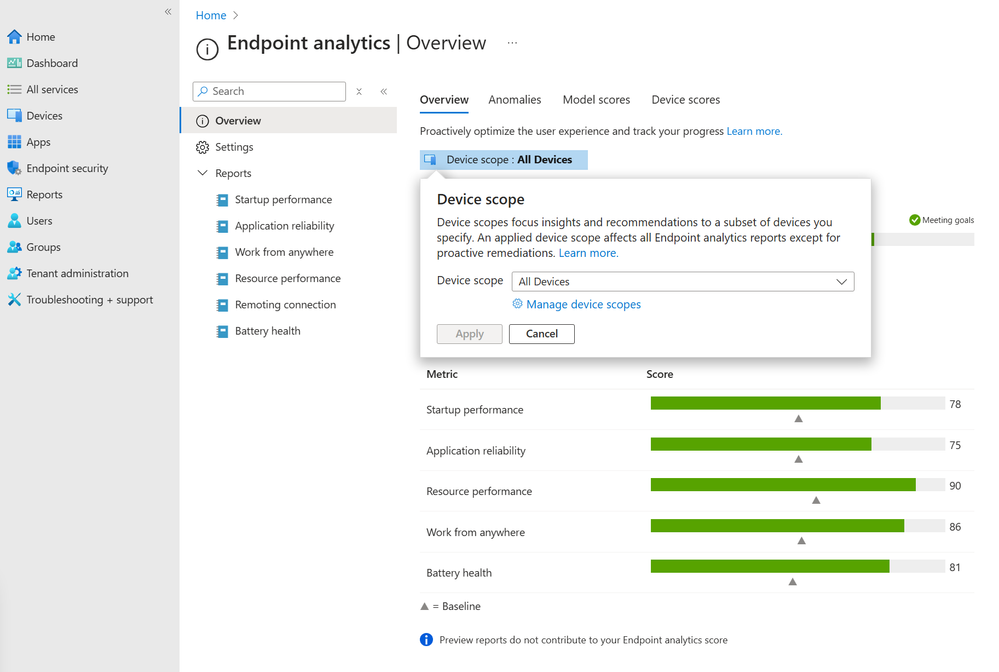999x672 pixels.
Task: Open Users via the person icon
Action: point(14,221)
